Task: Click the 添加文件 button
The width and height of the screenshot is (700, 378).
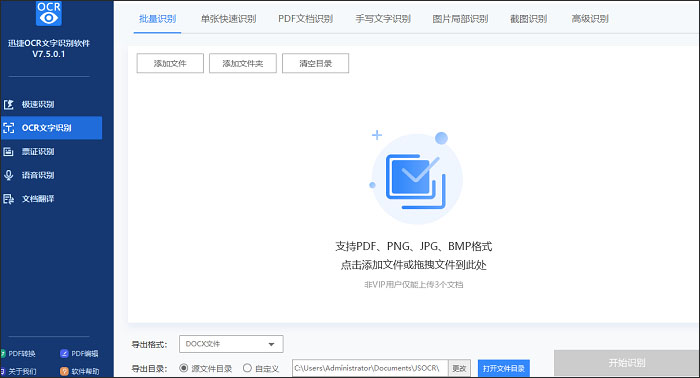Action: click(x=170, y=63)
